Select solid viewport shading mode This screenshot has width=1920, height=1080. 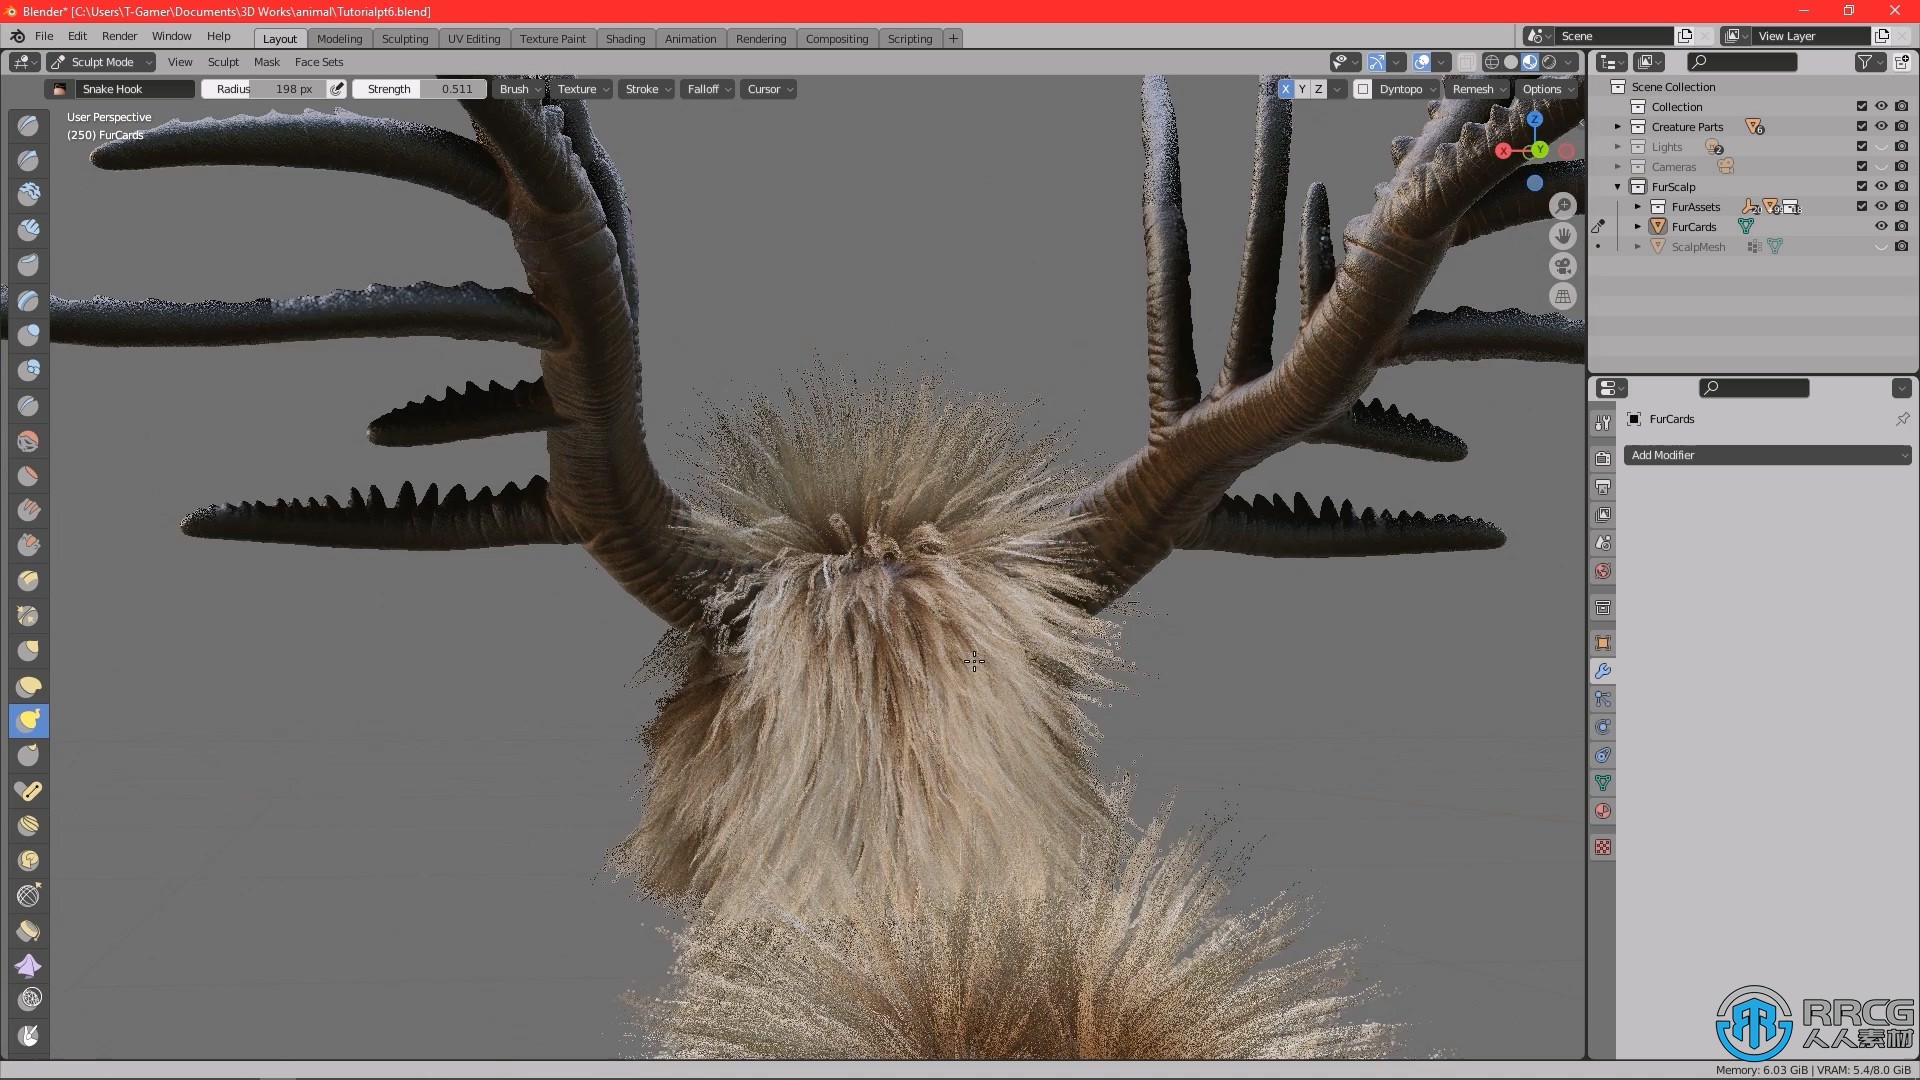(1511, 62)
